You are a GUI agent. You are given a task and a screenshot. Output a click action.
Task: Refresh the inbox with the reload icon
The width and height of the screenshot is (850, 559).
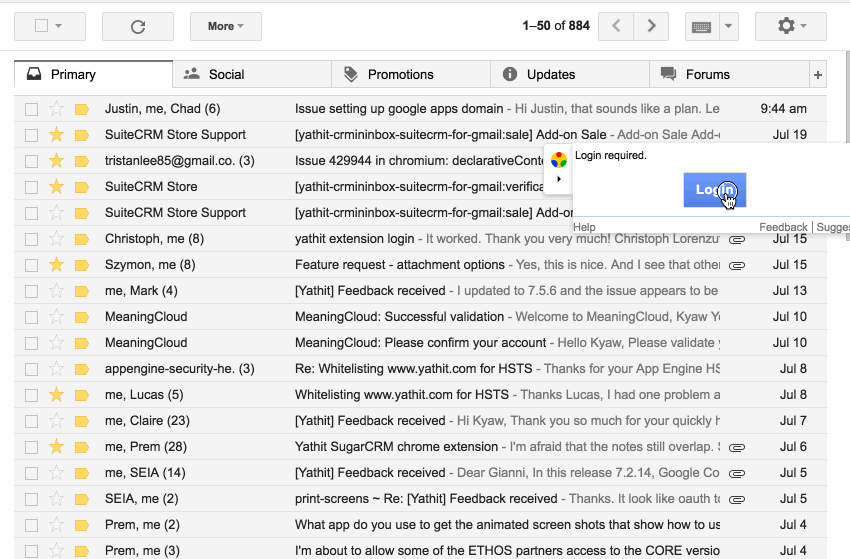click(138, 27)
